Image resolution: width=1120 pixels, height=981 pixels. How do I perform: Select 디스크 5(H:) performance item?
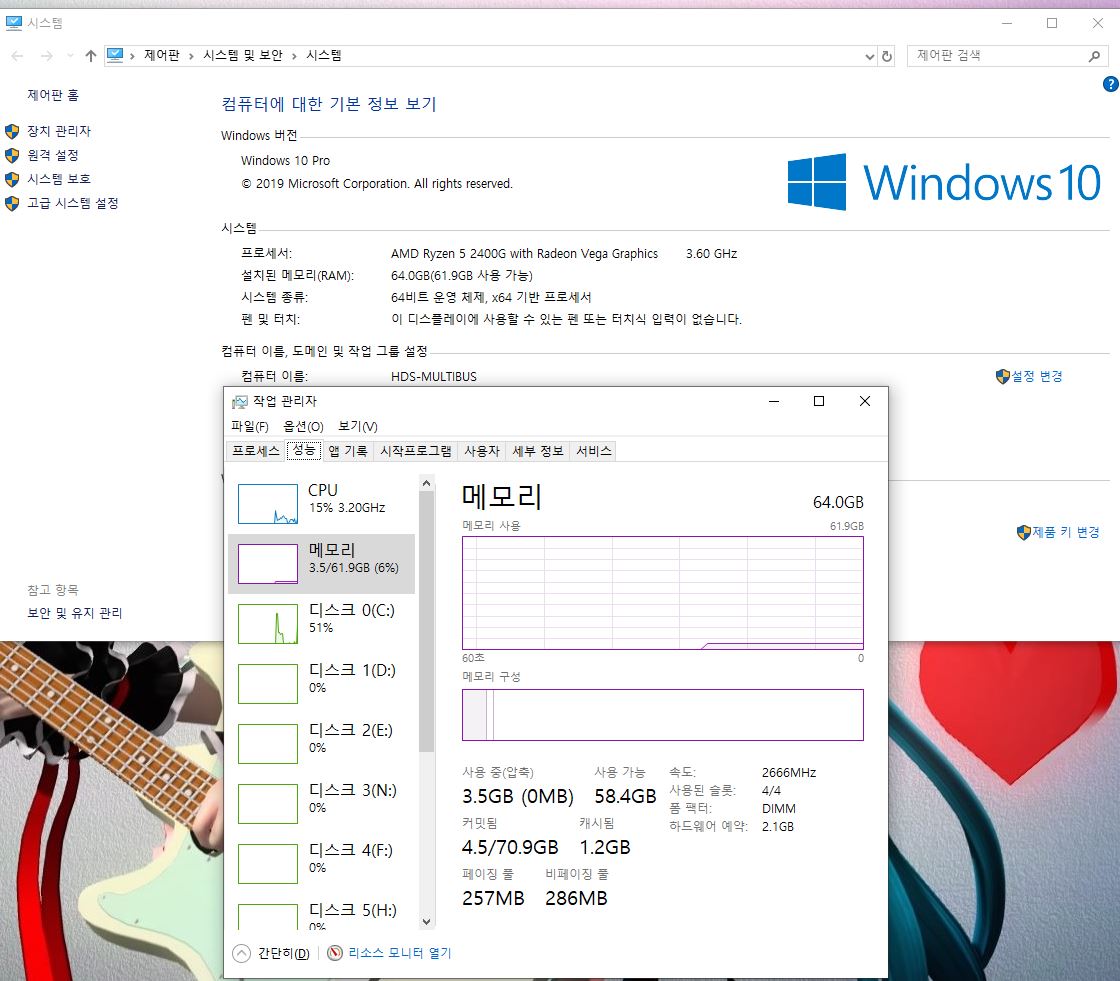coord(321,913)
